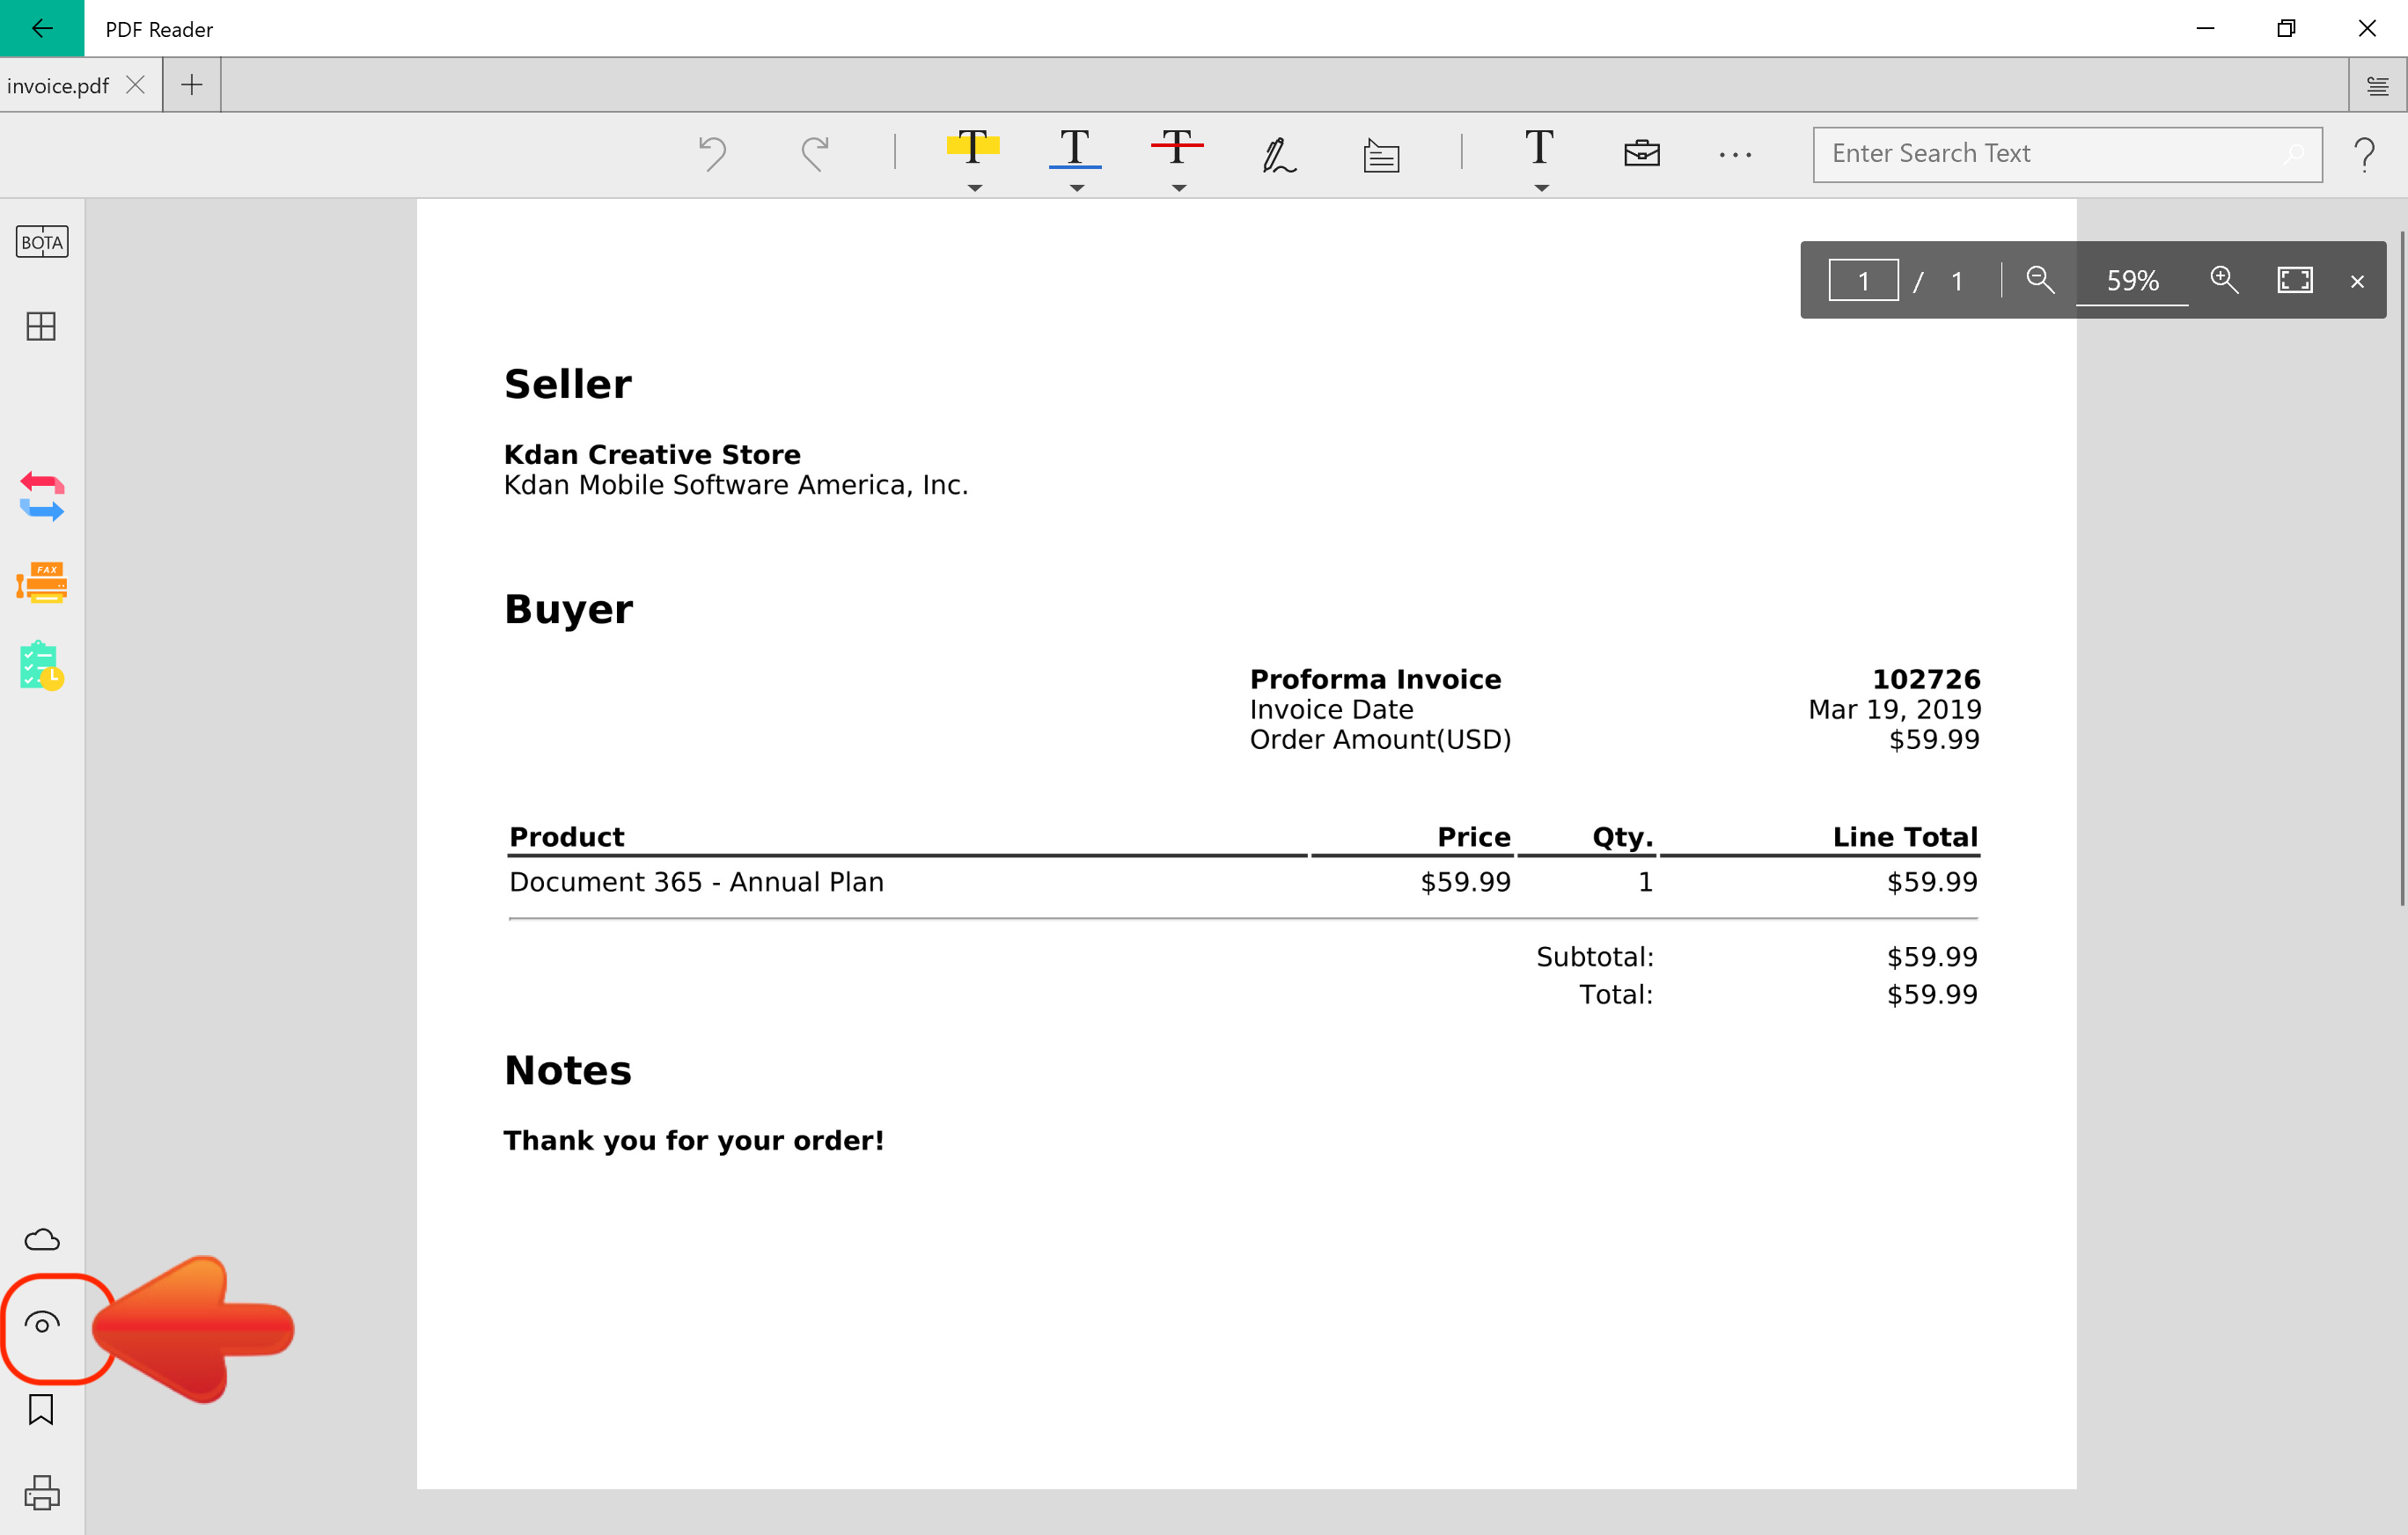Screen dimensions: 2408x1535
Task: Restore down the PDF Reader window
Action: pos(2286,28)
